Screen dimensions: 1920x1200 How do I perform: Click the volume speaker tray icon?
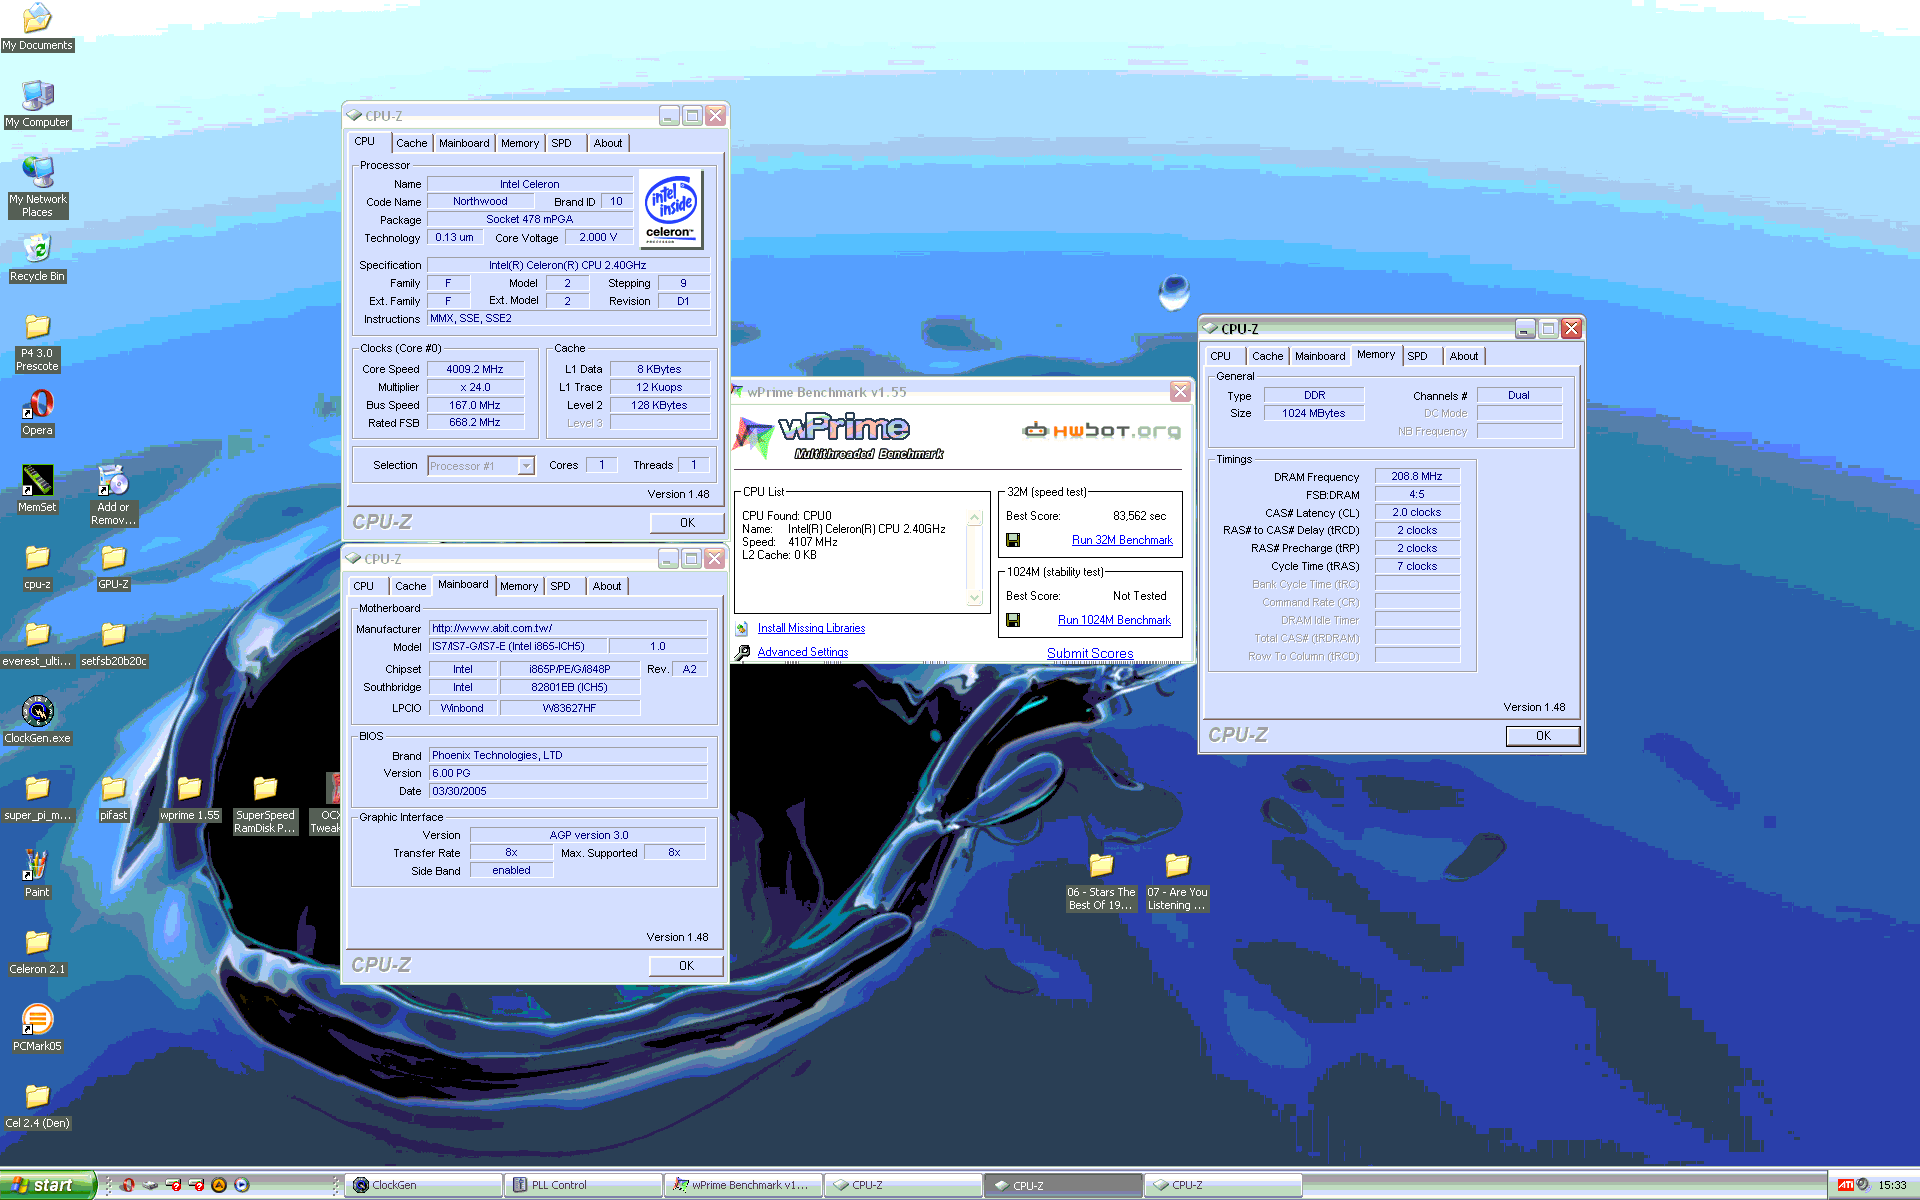click(x=1863, y=1185)
